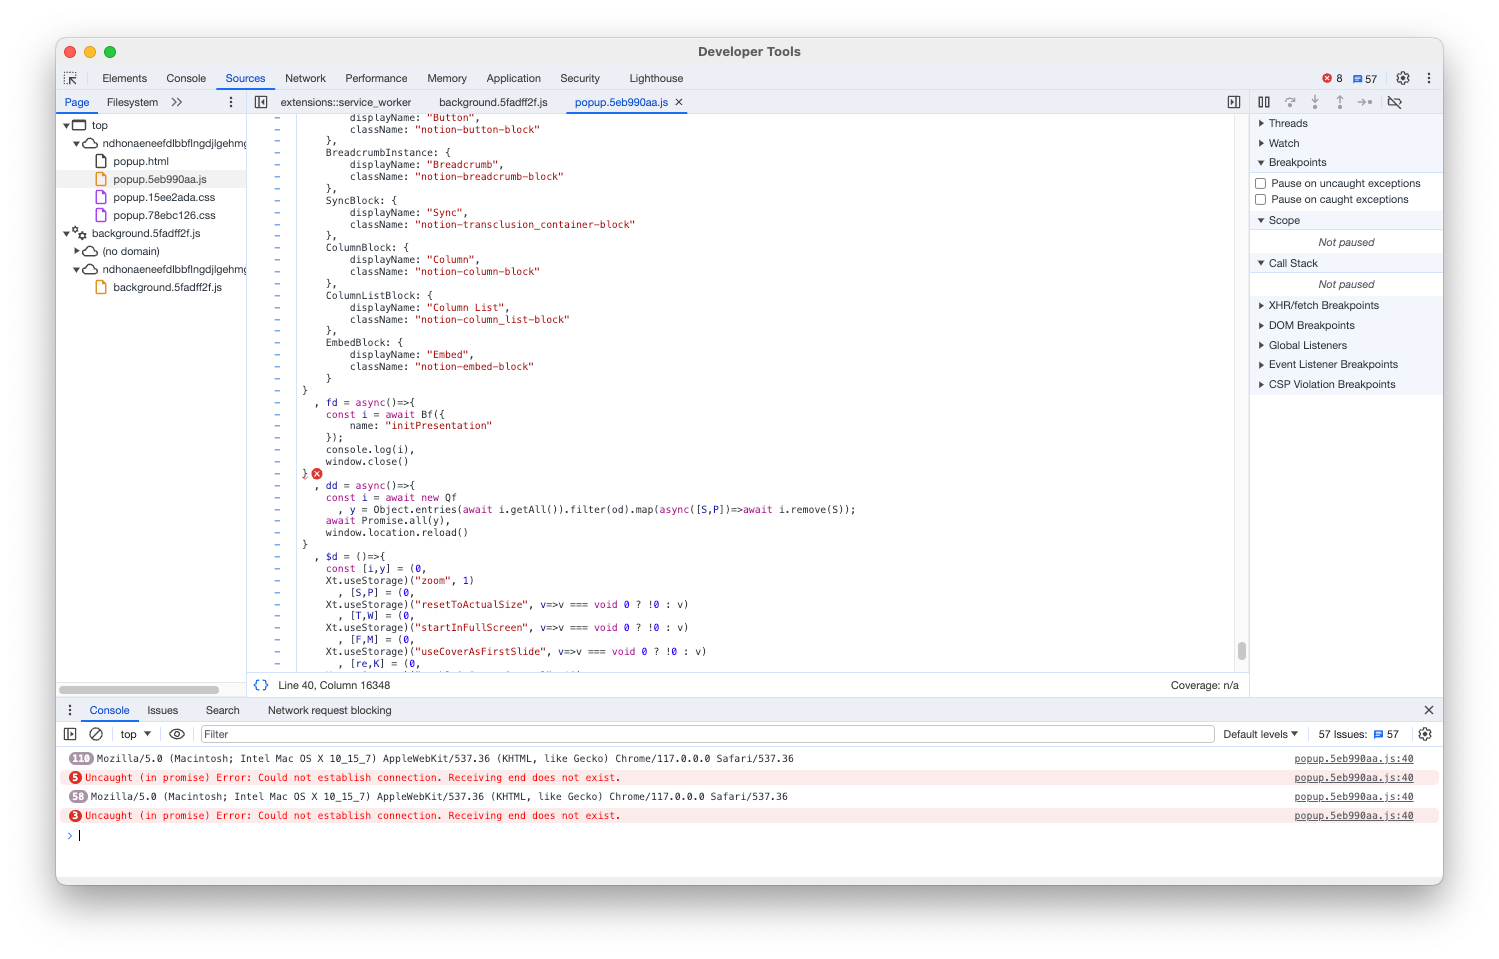Switch to Filesystem navigator tab
Viewport: 1499px width, 959px height.
pos(132,102)
